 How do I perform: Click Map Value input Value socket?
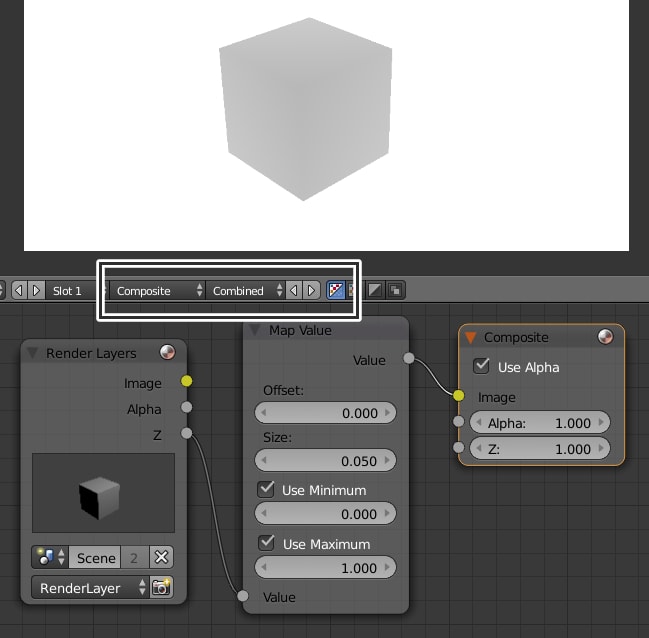(x=243, y=596)
